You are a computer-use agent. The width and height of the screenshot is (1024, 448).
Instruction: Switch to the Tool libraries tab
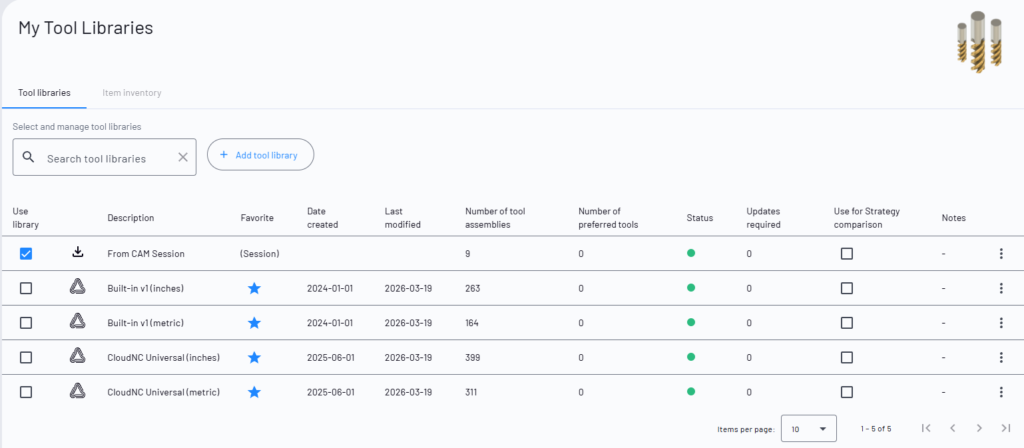pos(44,93)
